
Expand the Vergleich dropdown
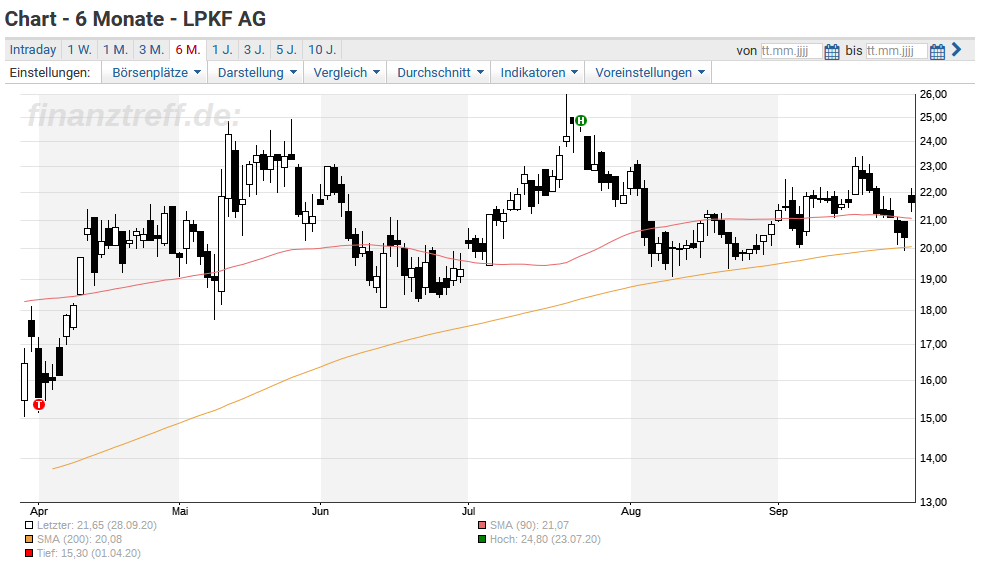(346, 73)
